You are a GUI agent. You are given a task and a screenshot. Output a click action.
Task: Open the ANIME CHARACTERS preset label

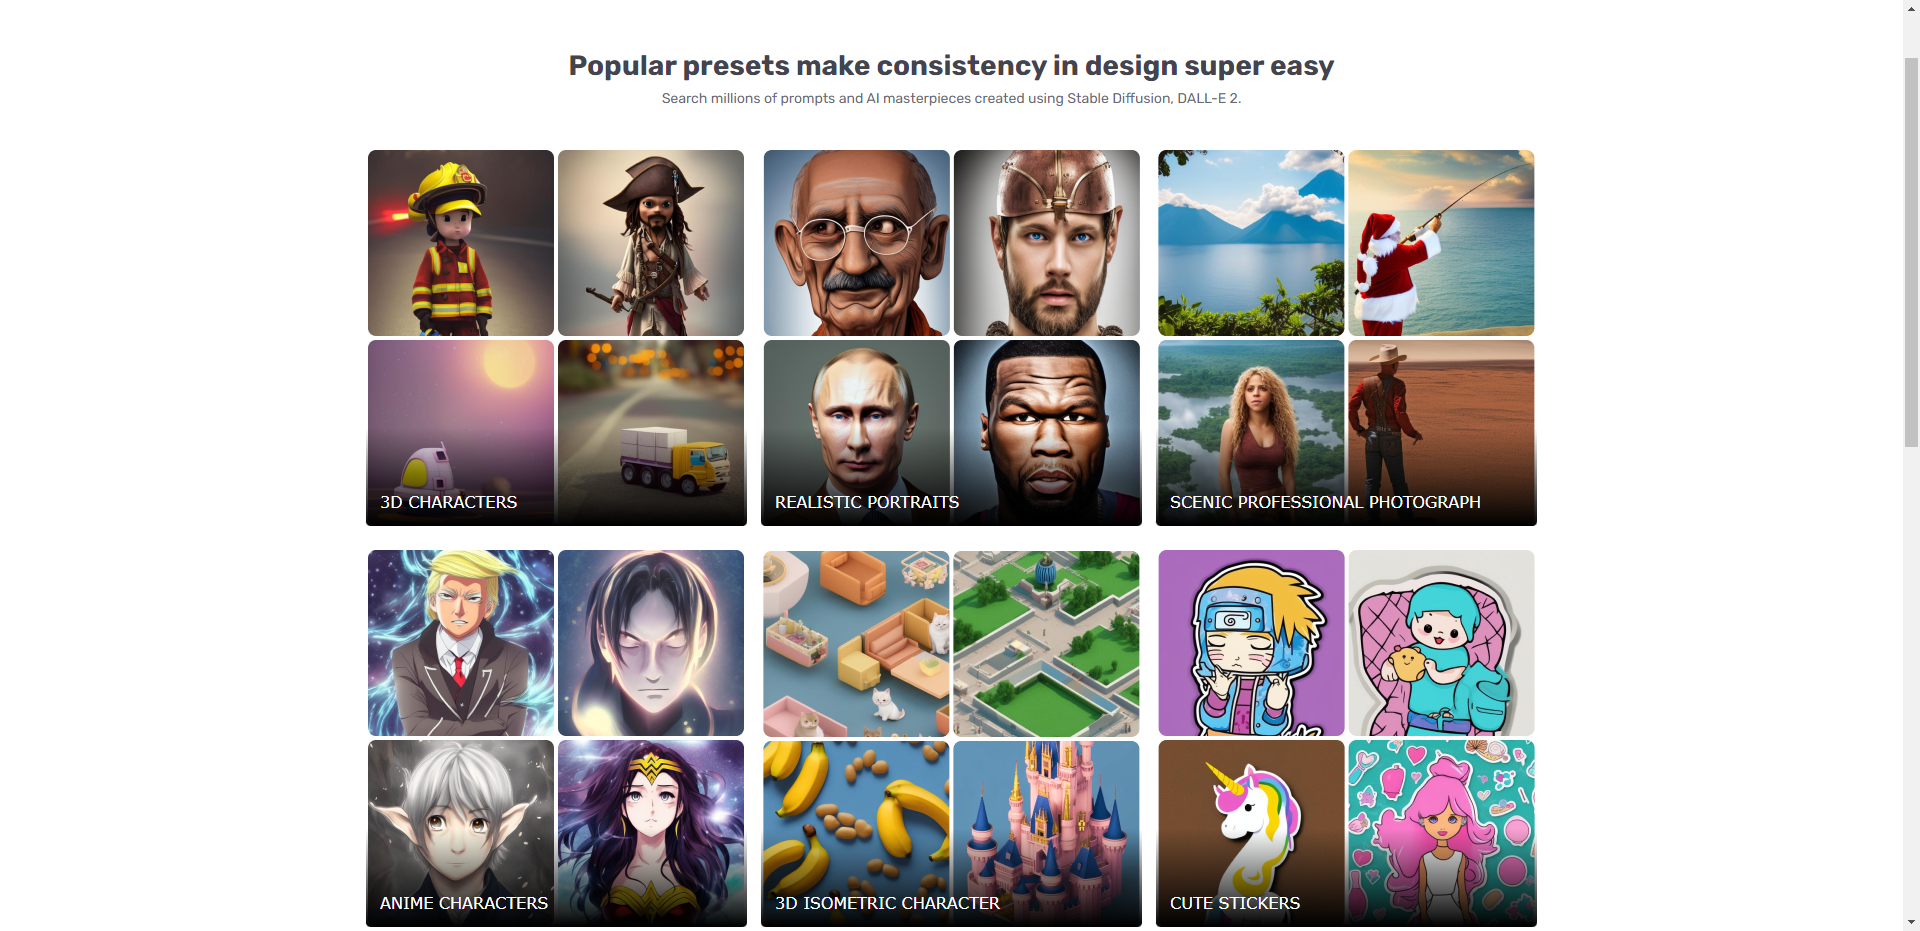(x=464, y=903)
